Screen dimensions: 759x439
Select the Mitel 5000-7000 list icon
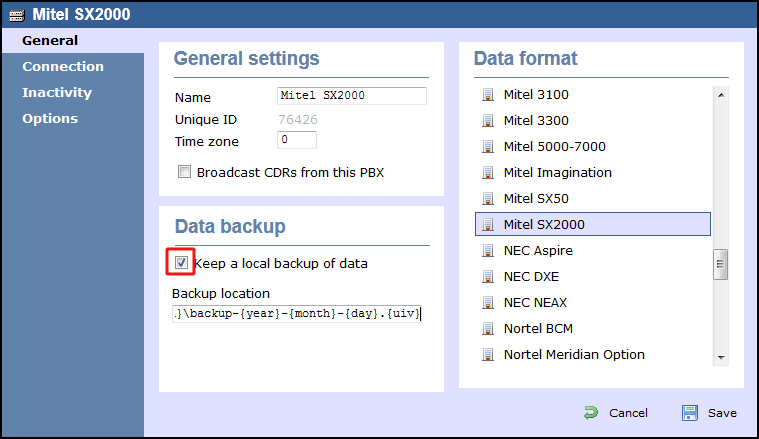pos(488,147)
